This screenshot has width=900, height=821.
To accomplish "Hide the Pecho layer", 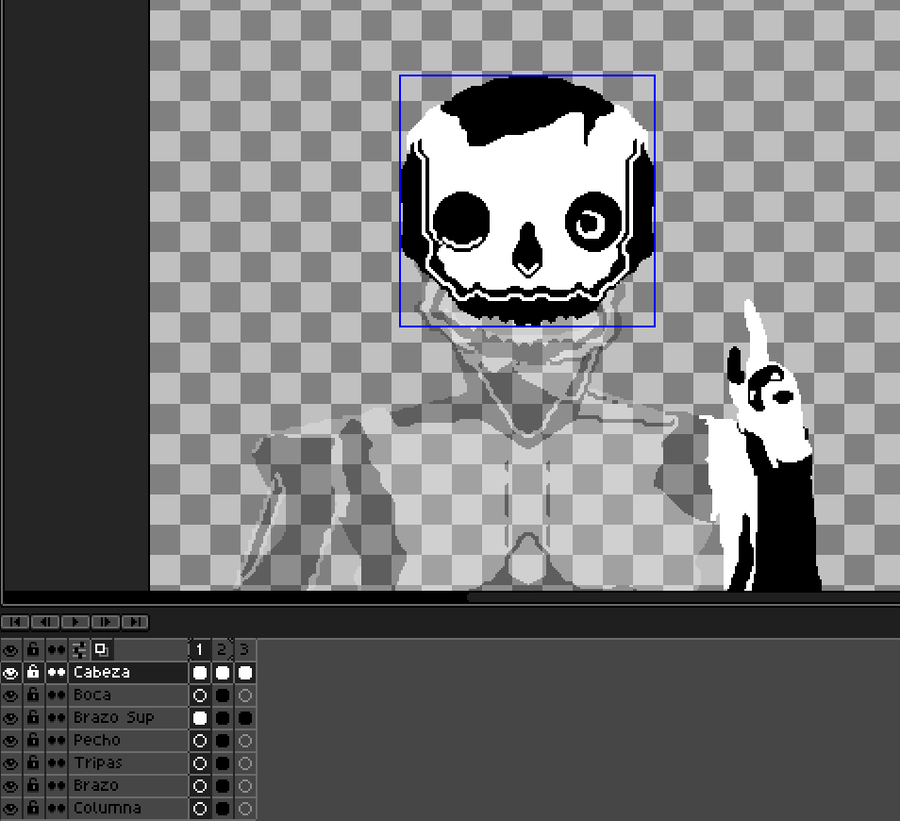I will 11,741.
